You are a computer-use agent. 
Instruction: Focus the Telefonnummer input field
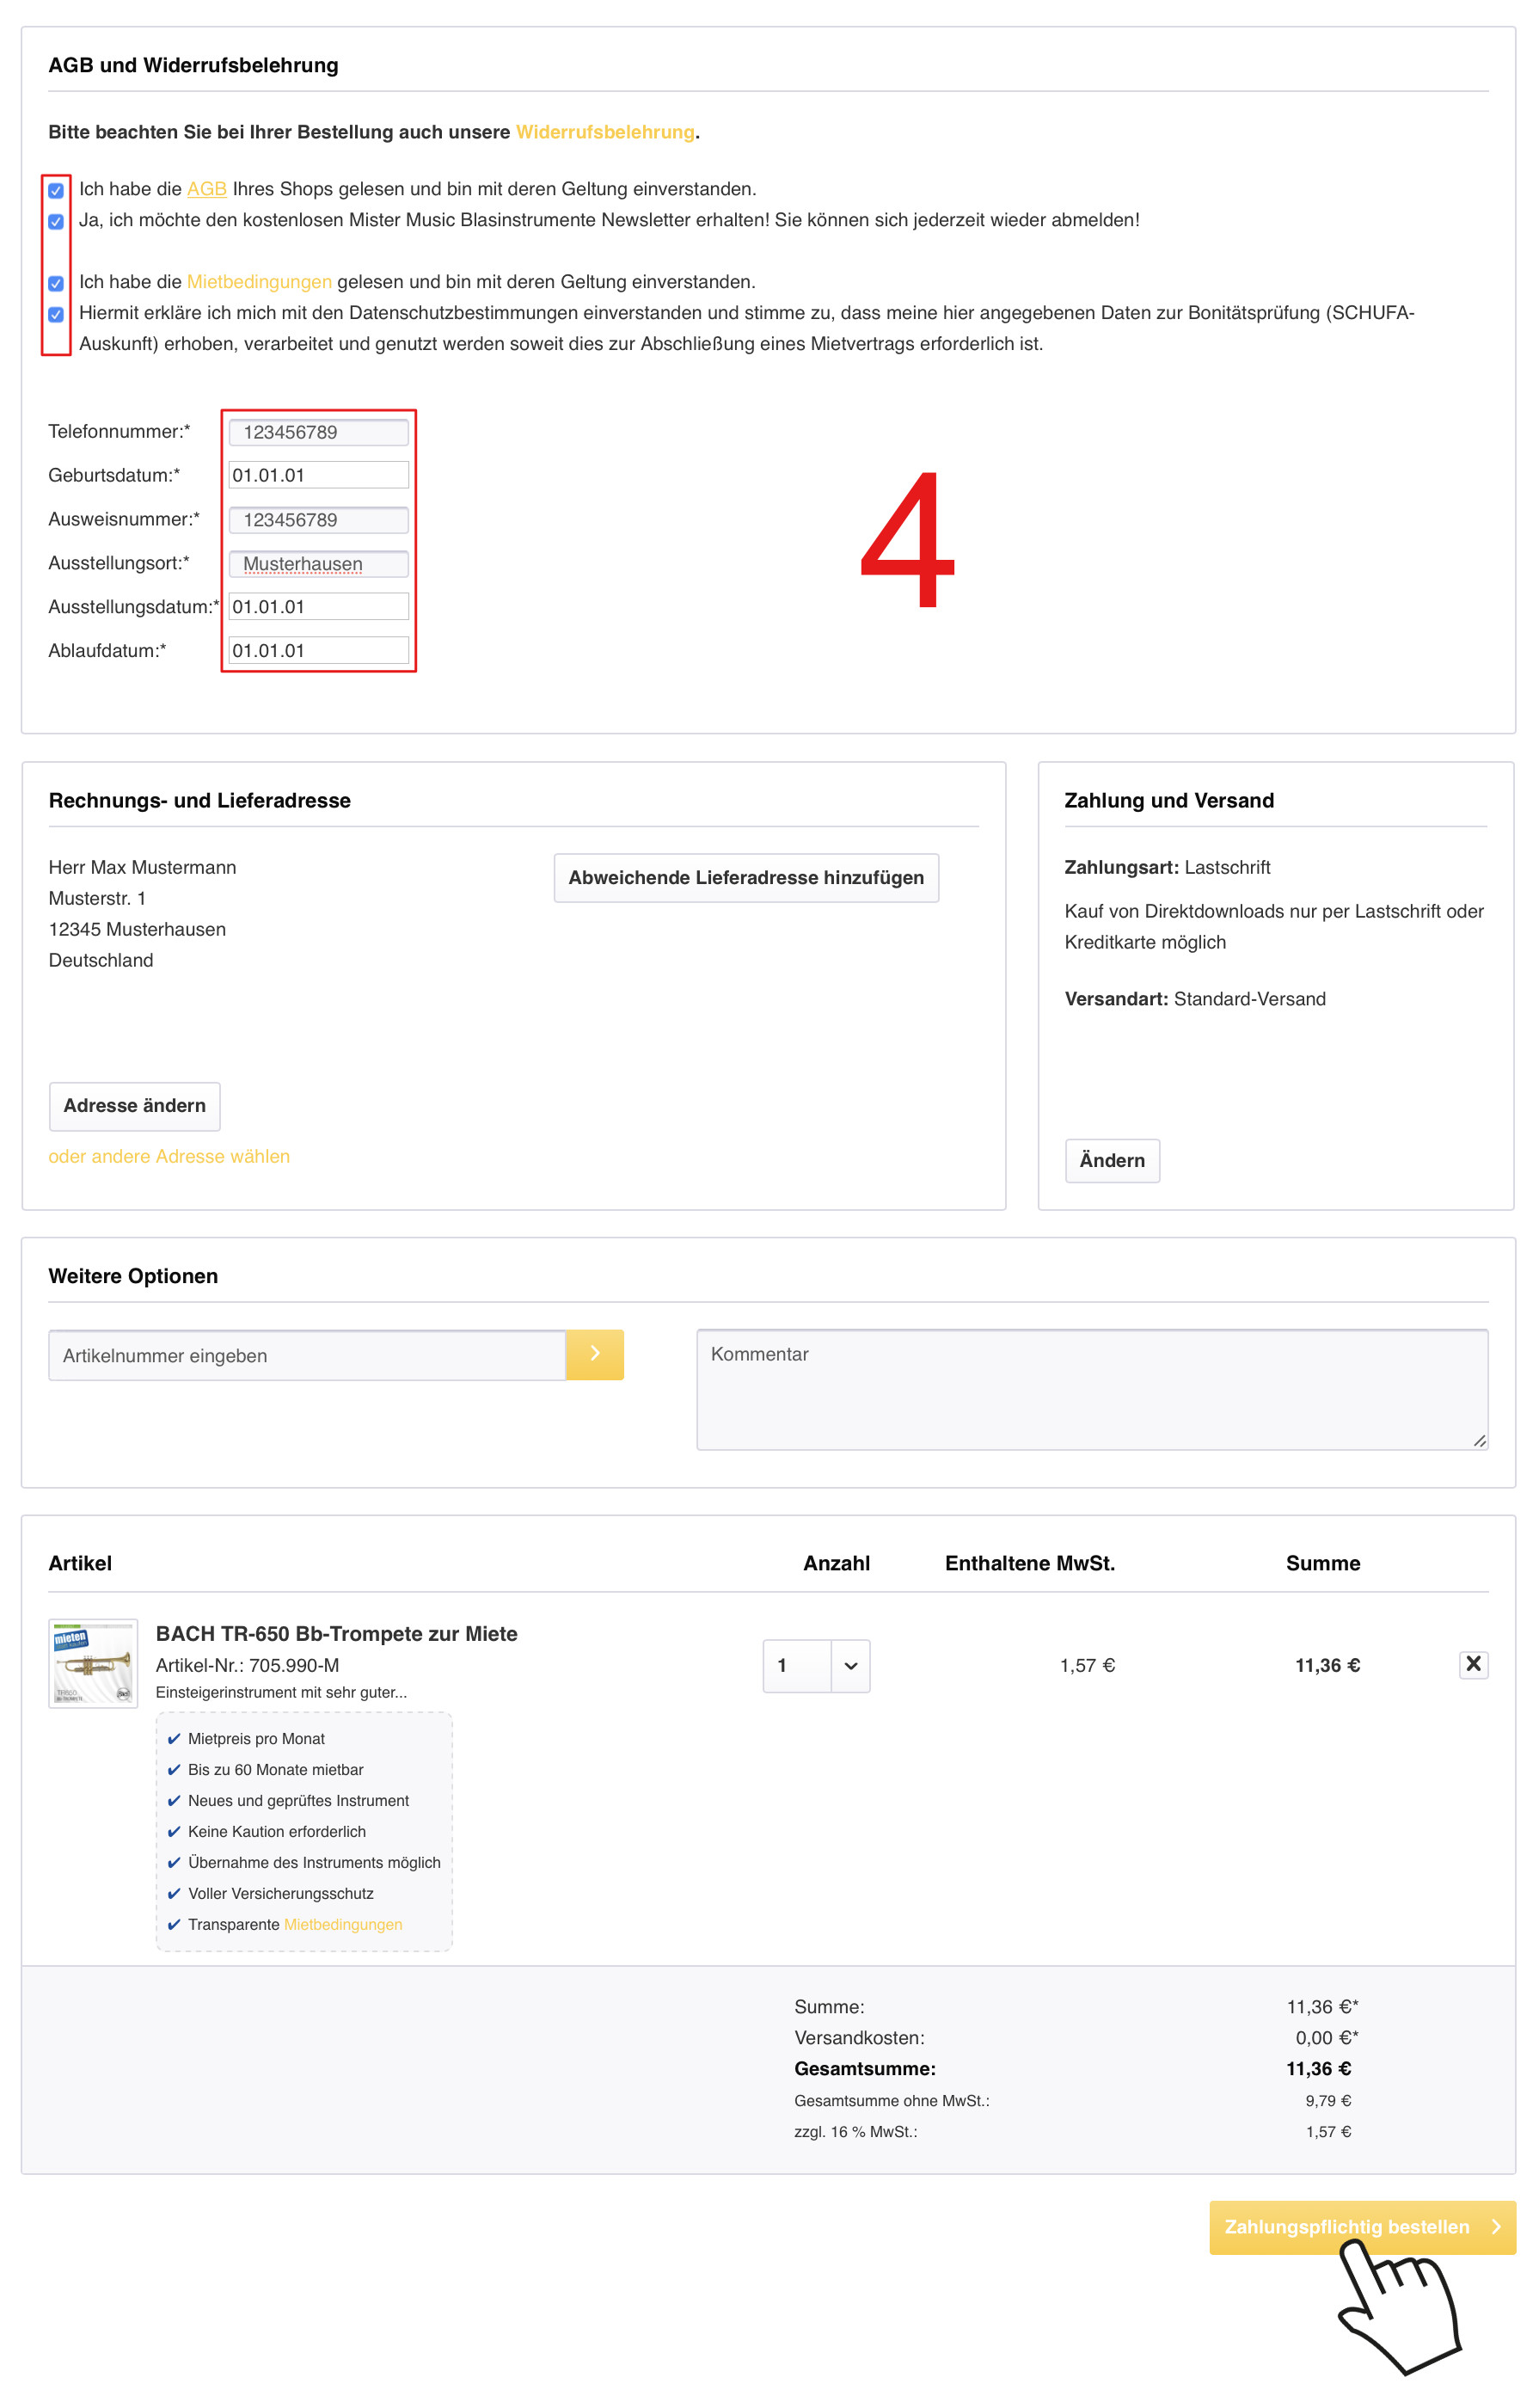tap(318, 432)
